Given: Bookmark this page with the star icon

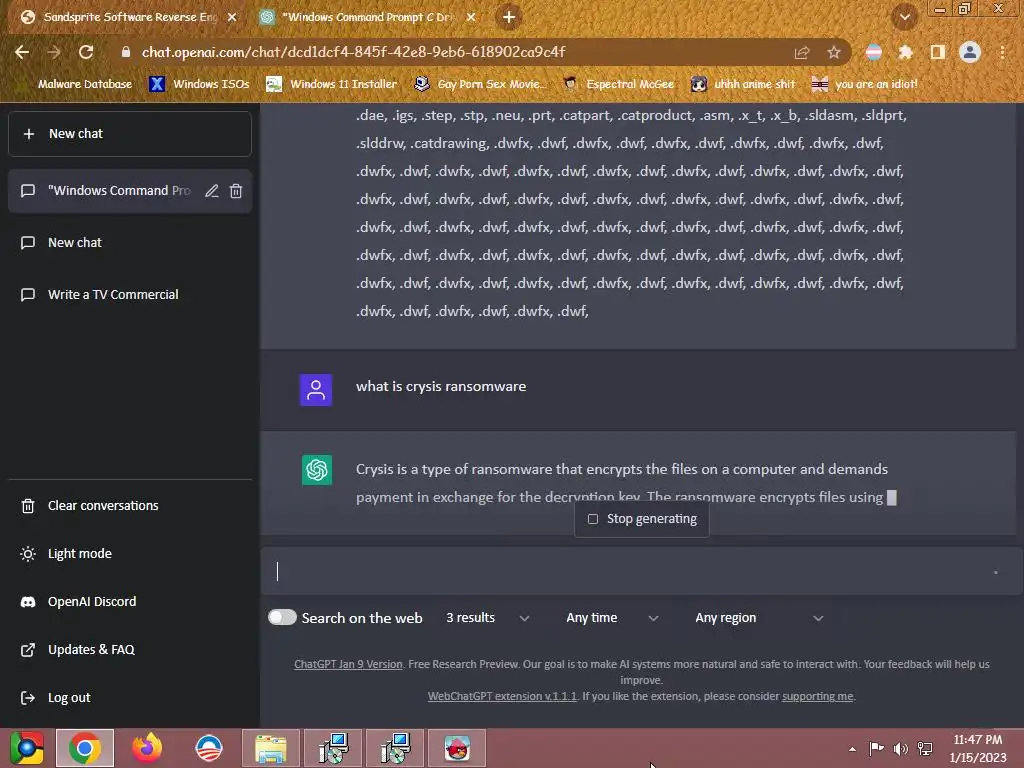Looking at the screenshot, I should (x=834, y=52).
